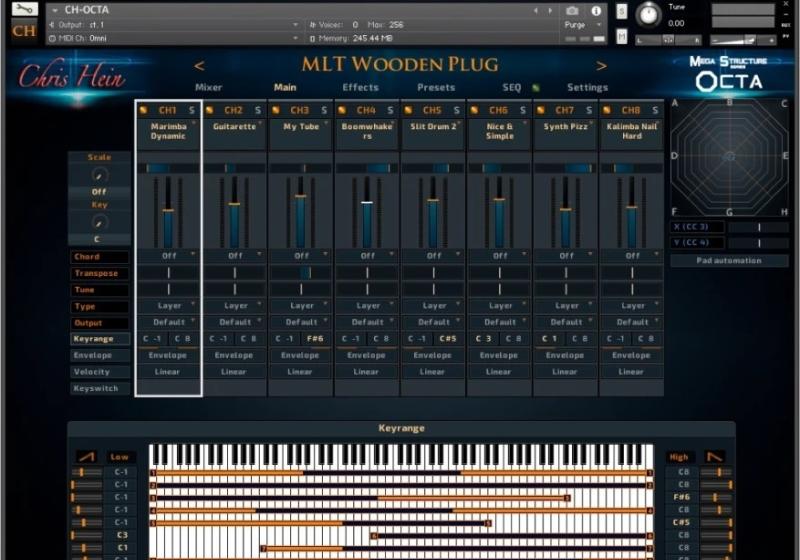Toggle the SEQ on/off indicator
This screenshot has width=800, height=560.
pyautogui.click(x=536, y=88)
